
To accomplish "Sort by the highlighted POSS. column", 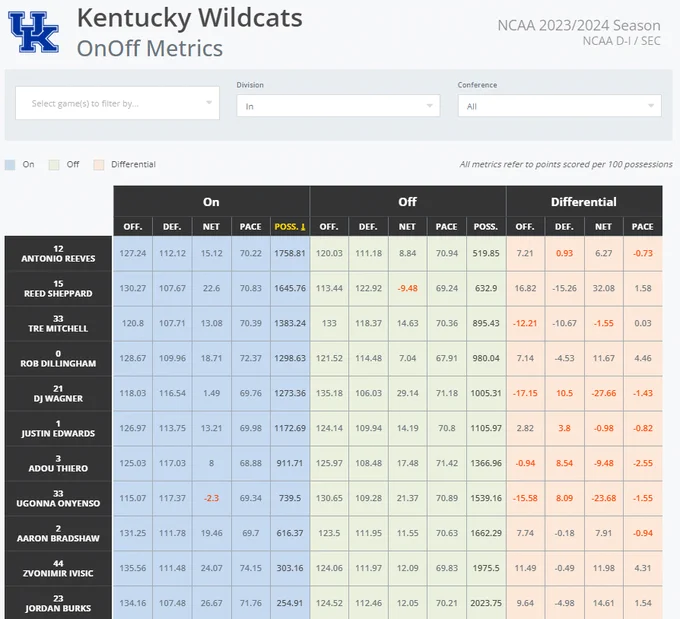I will click(x=290, y=226).
